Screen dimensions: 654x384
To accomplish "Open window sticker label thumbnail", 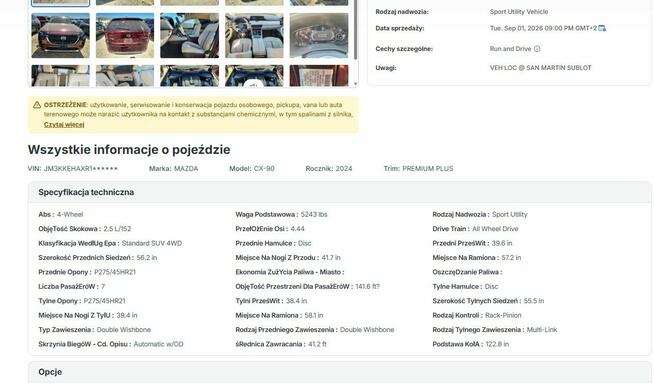I will tap(319, 75).
